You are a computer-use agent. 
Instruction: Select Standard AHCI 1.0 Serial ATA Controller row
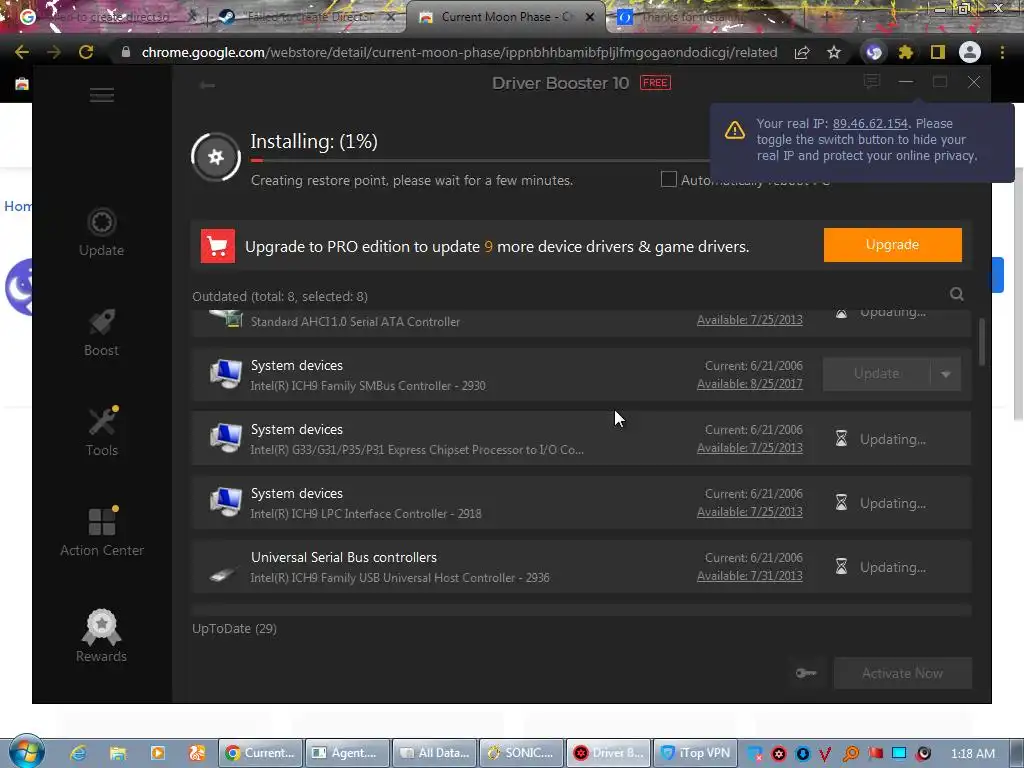coord(581,323)
